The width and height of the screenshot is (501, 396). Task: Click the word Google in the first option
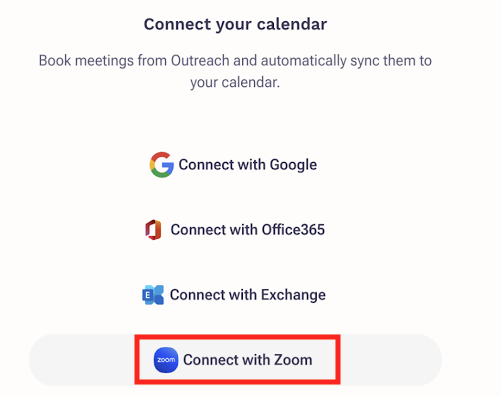coord(293,165)
